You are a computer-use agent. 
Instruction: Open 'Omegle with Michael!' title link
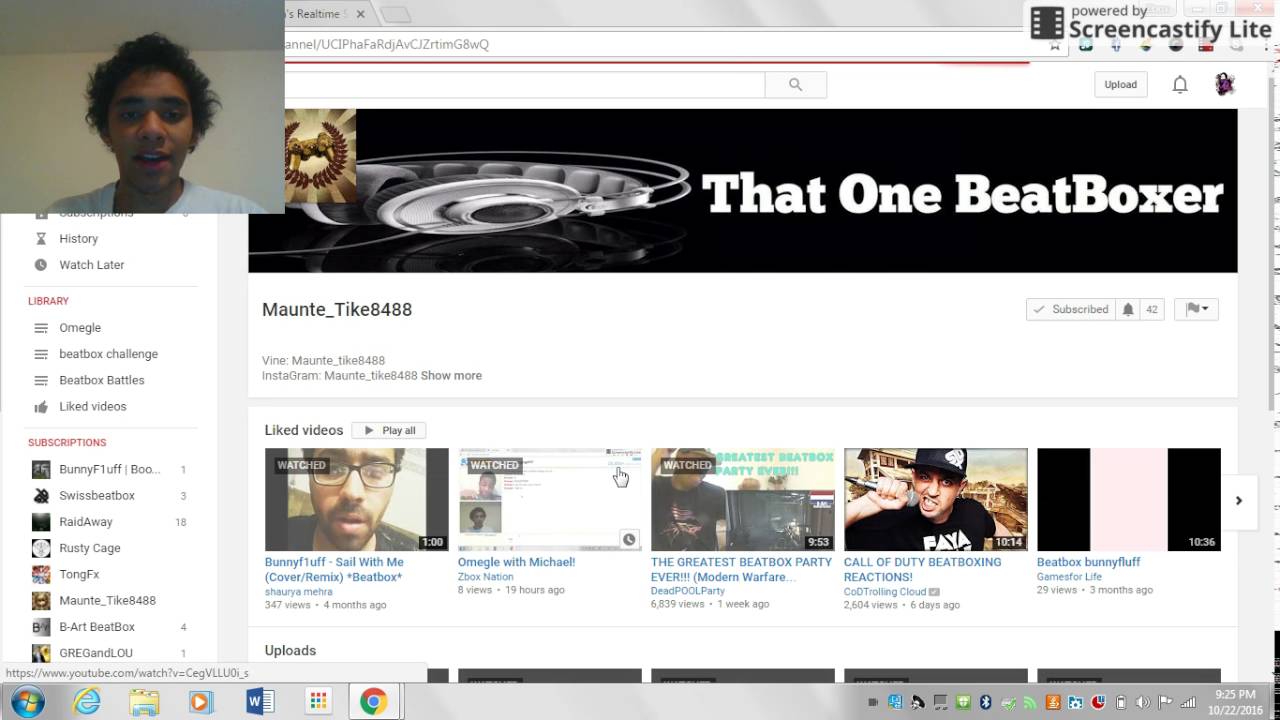coord(516,562)
